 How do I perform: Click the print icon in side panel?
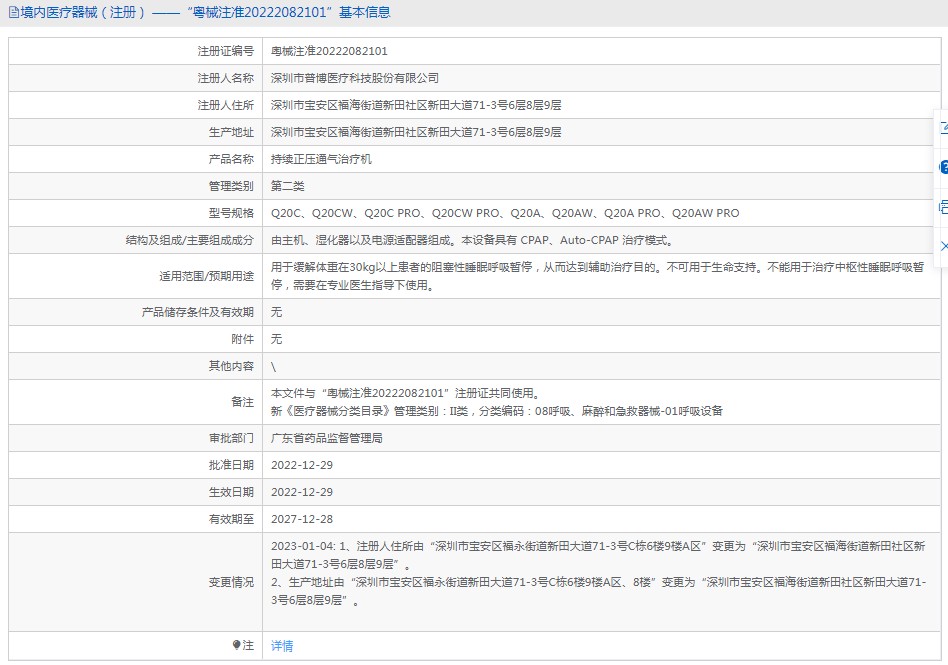(942, 207)
